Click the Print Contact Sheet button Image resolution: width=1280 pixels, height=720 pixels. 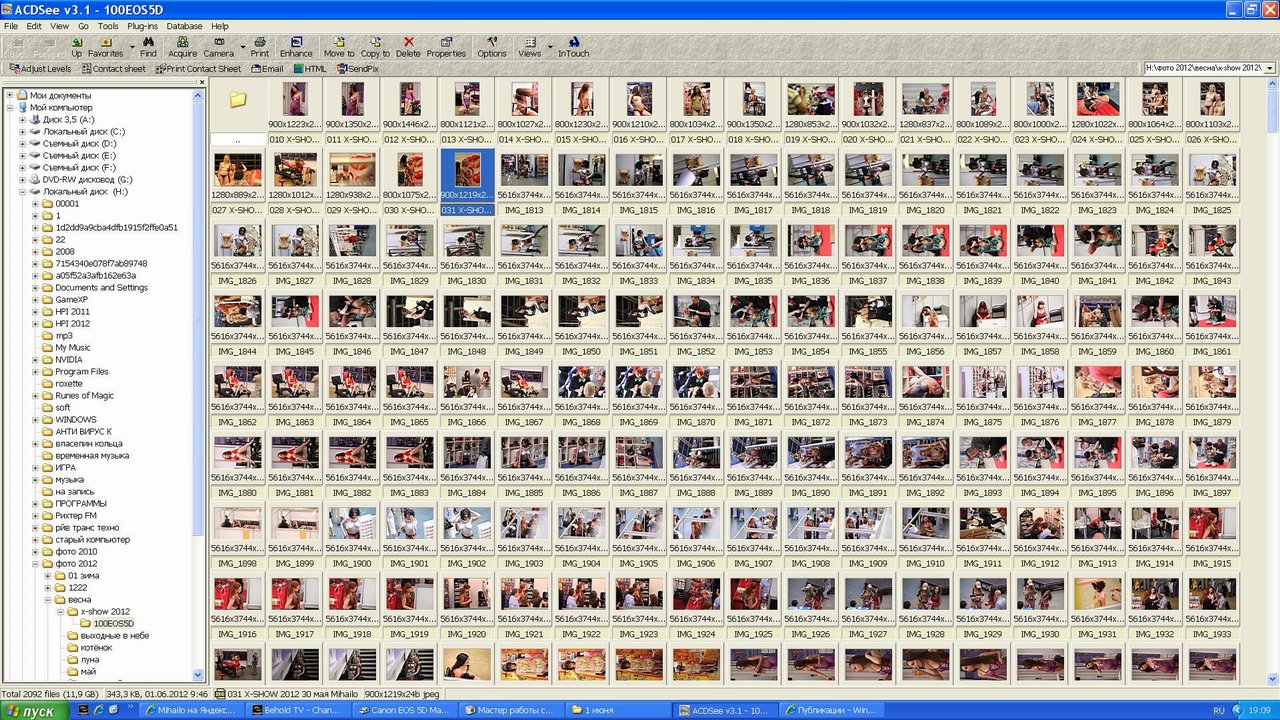coord(198,69)
